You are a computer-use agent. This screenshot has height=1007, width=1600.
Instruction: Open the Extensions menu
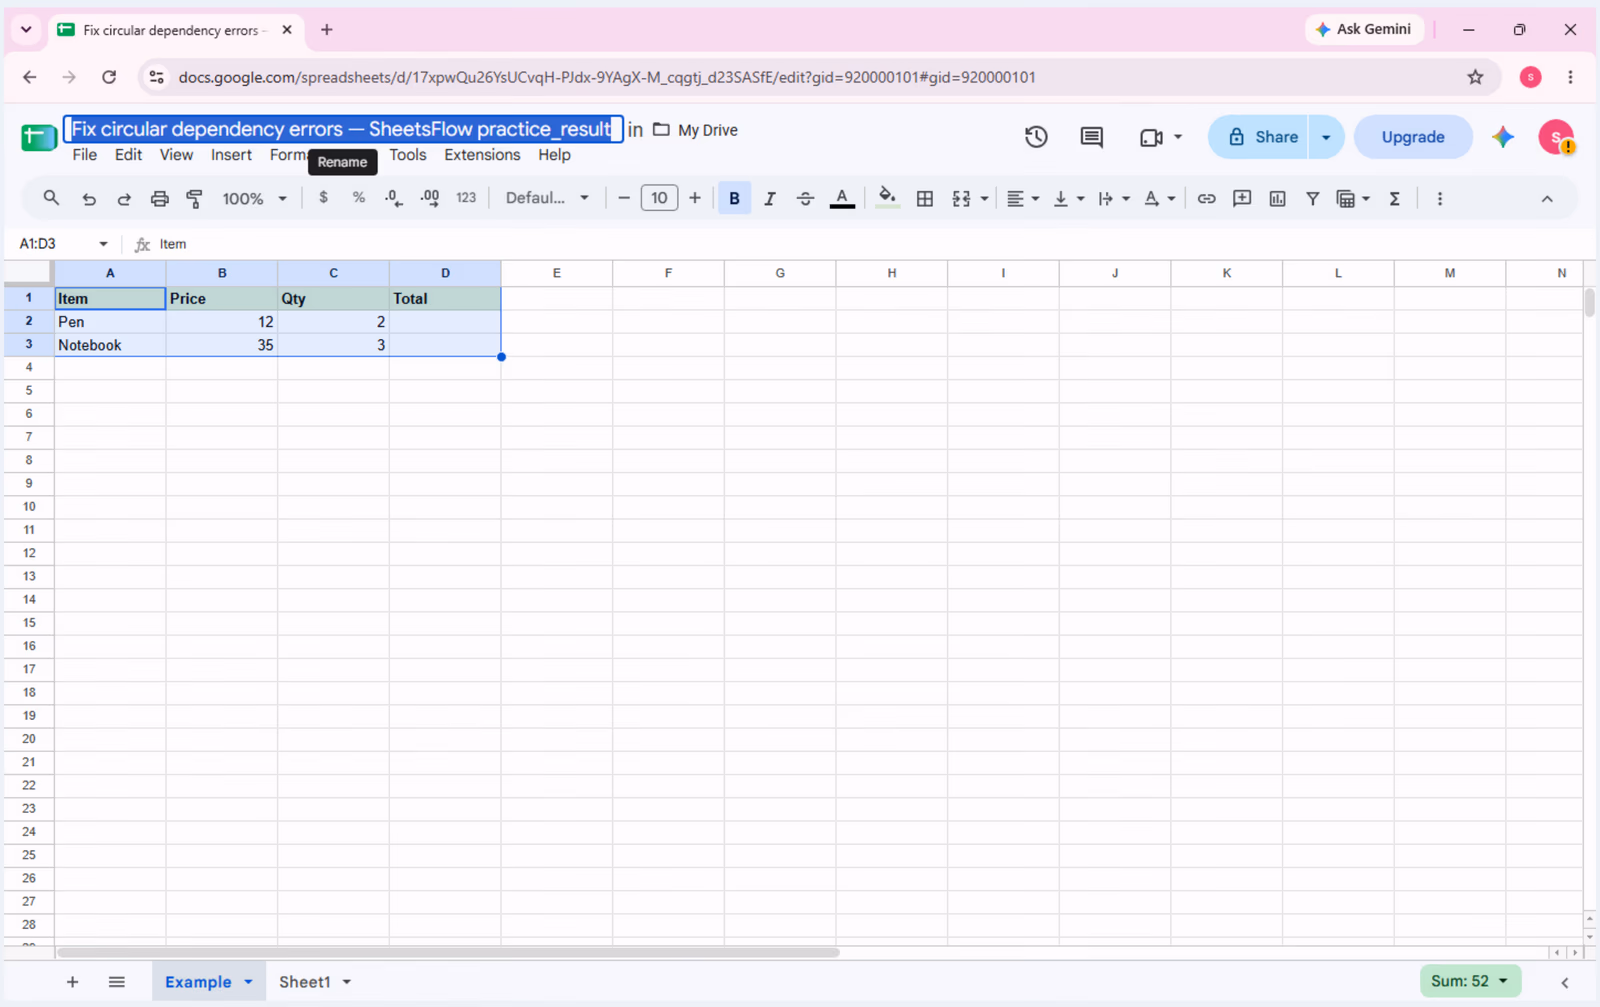(x=482, y=155)
